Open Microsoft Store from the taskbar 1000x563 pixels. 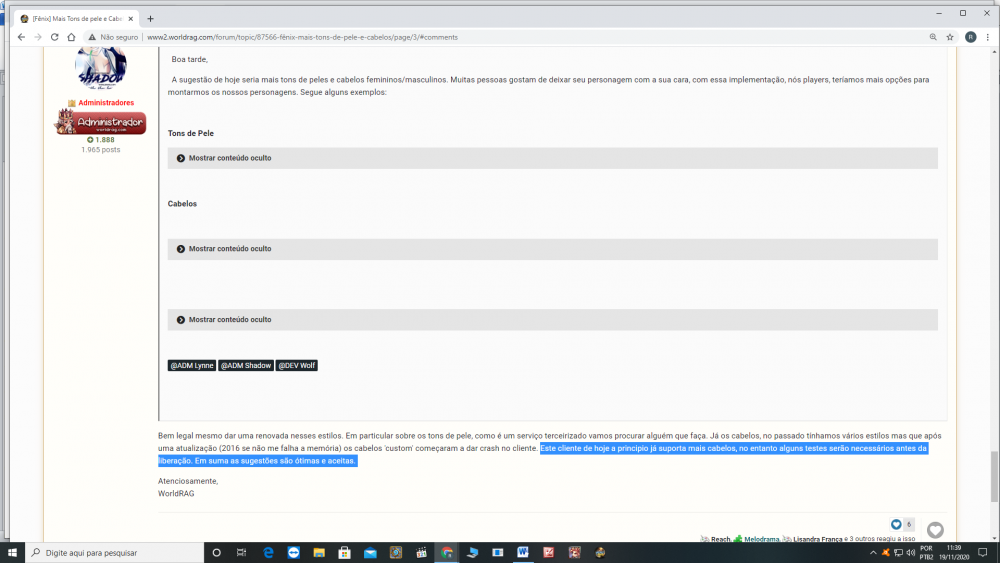[344, 552]
